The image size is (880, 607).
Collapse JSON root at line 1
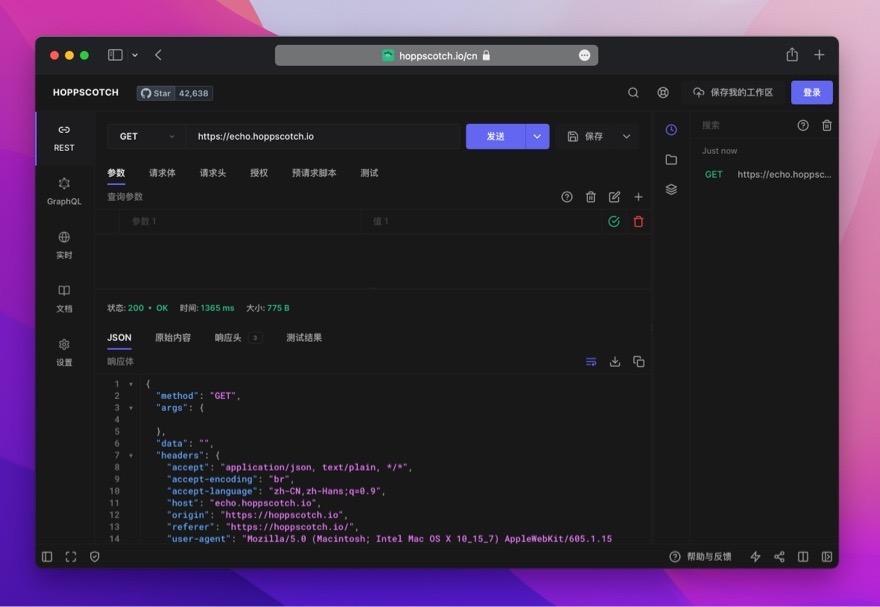(131, 384)
